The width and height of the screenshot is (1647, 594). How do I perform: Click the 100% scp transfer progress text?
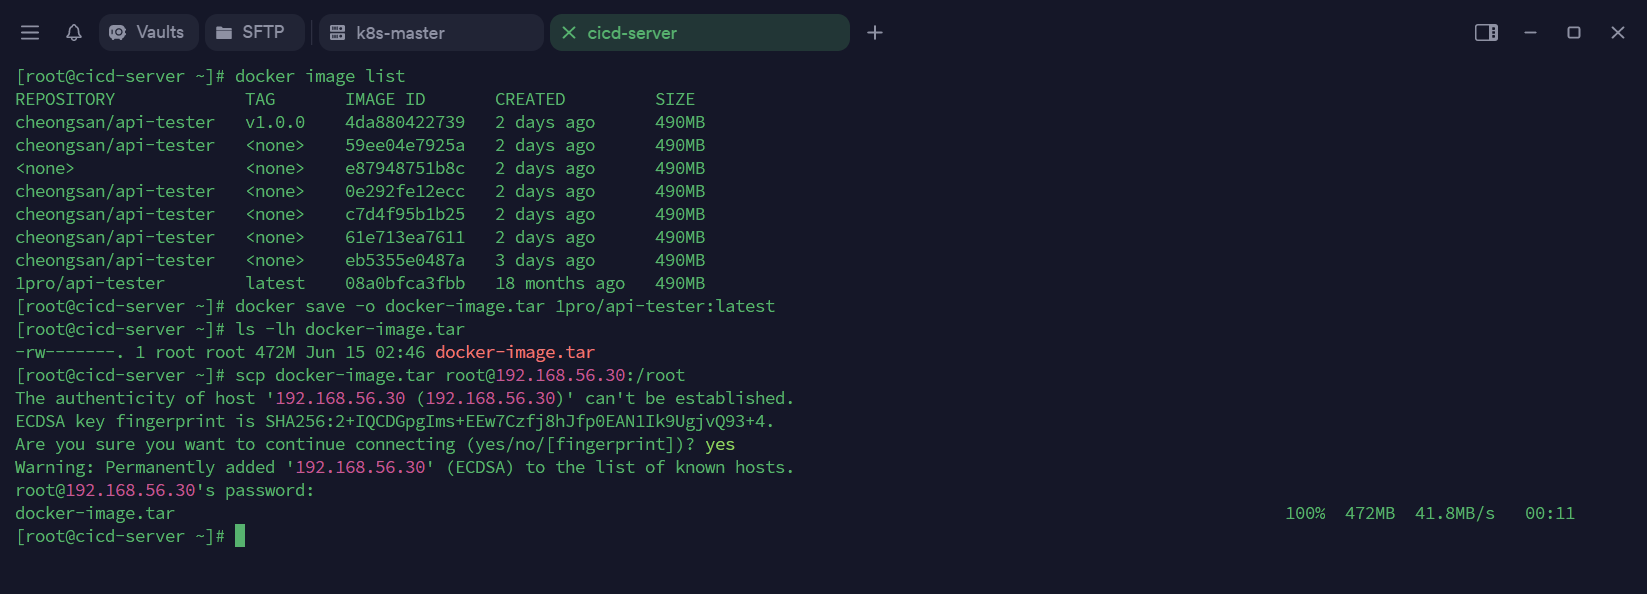pyautogui.click(x=1305, y=513)
